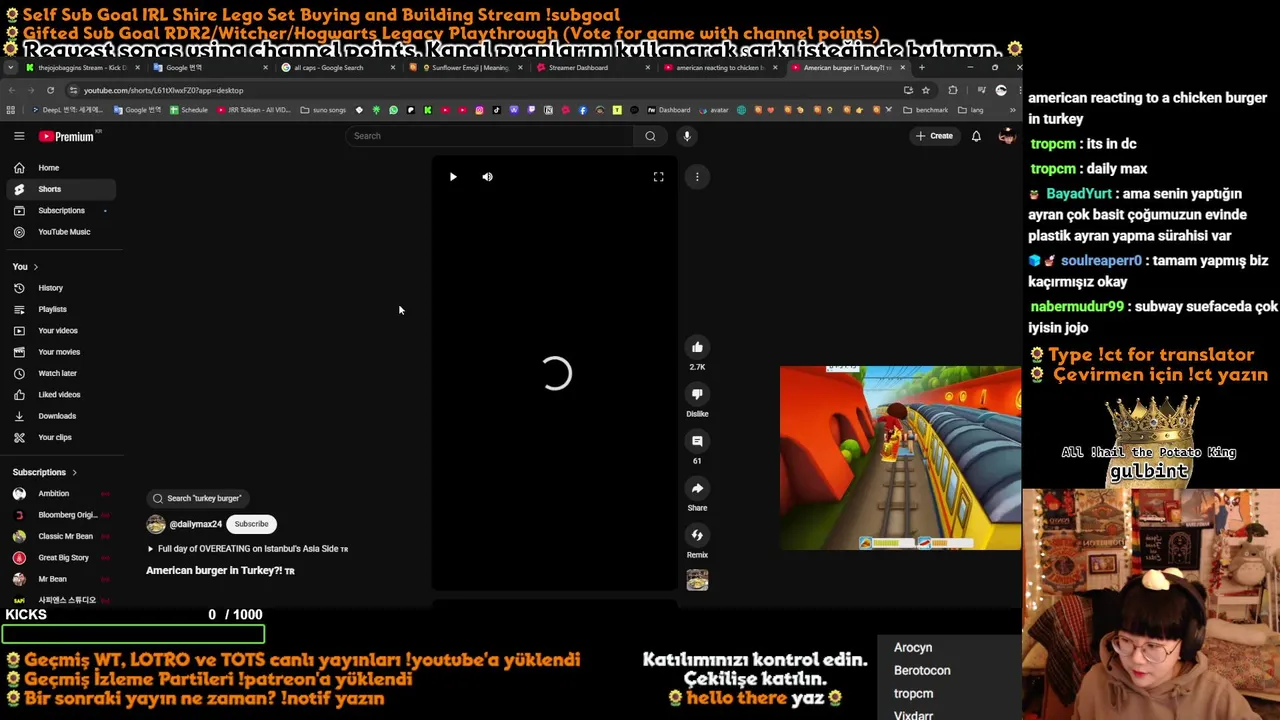Bookmark this page with the star
This screenshot has height=720, width=1280.
click(x=926, y=90)
